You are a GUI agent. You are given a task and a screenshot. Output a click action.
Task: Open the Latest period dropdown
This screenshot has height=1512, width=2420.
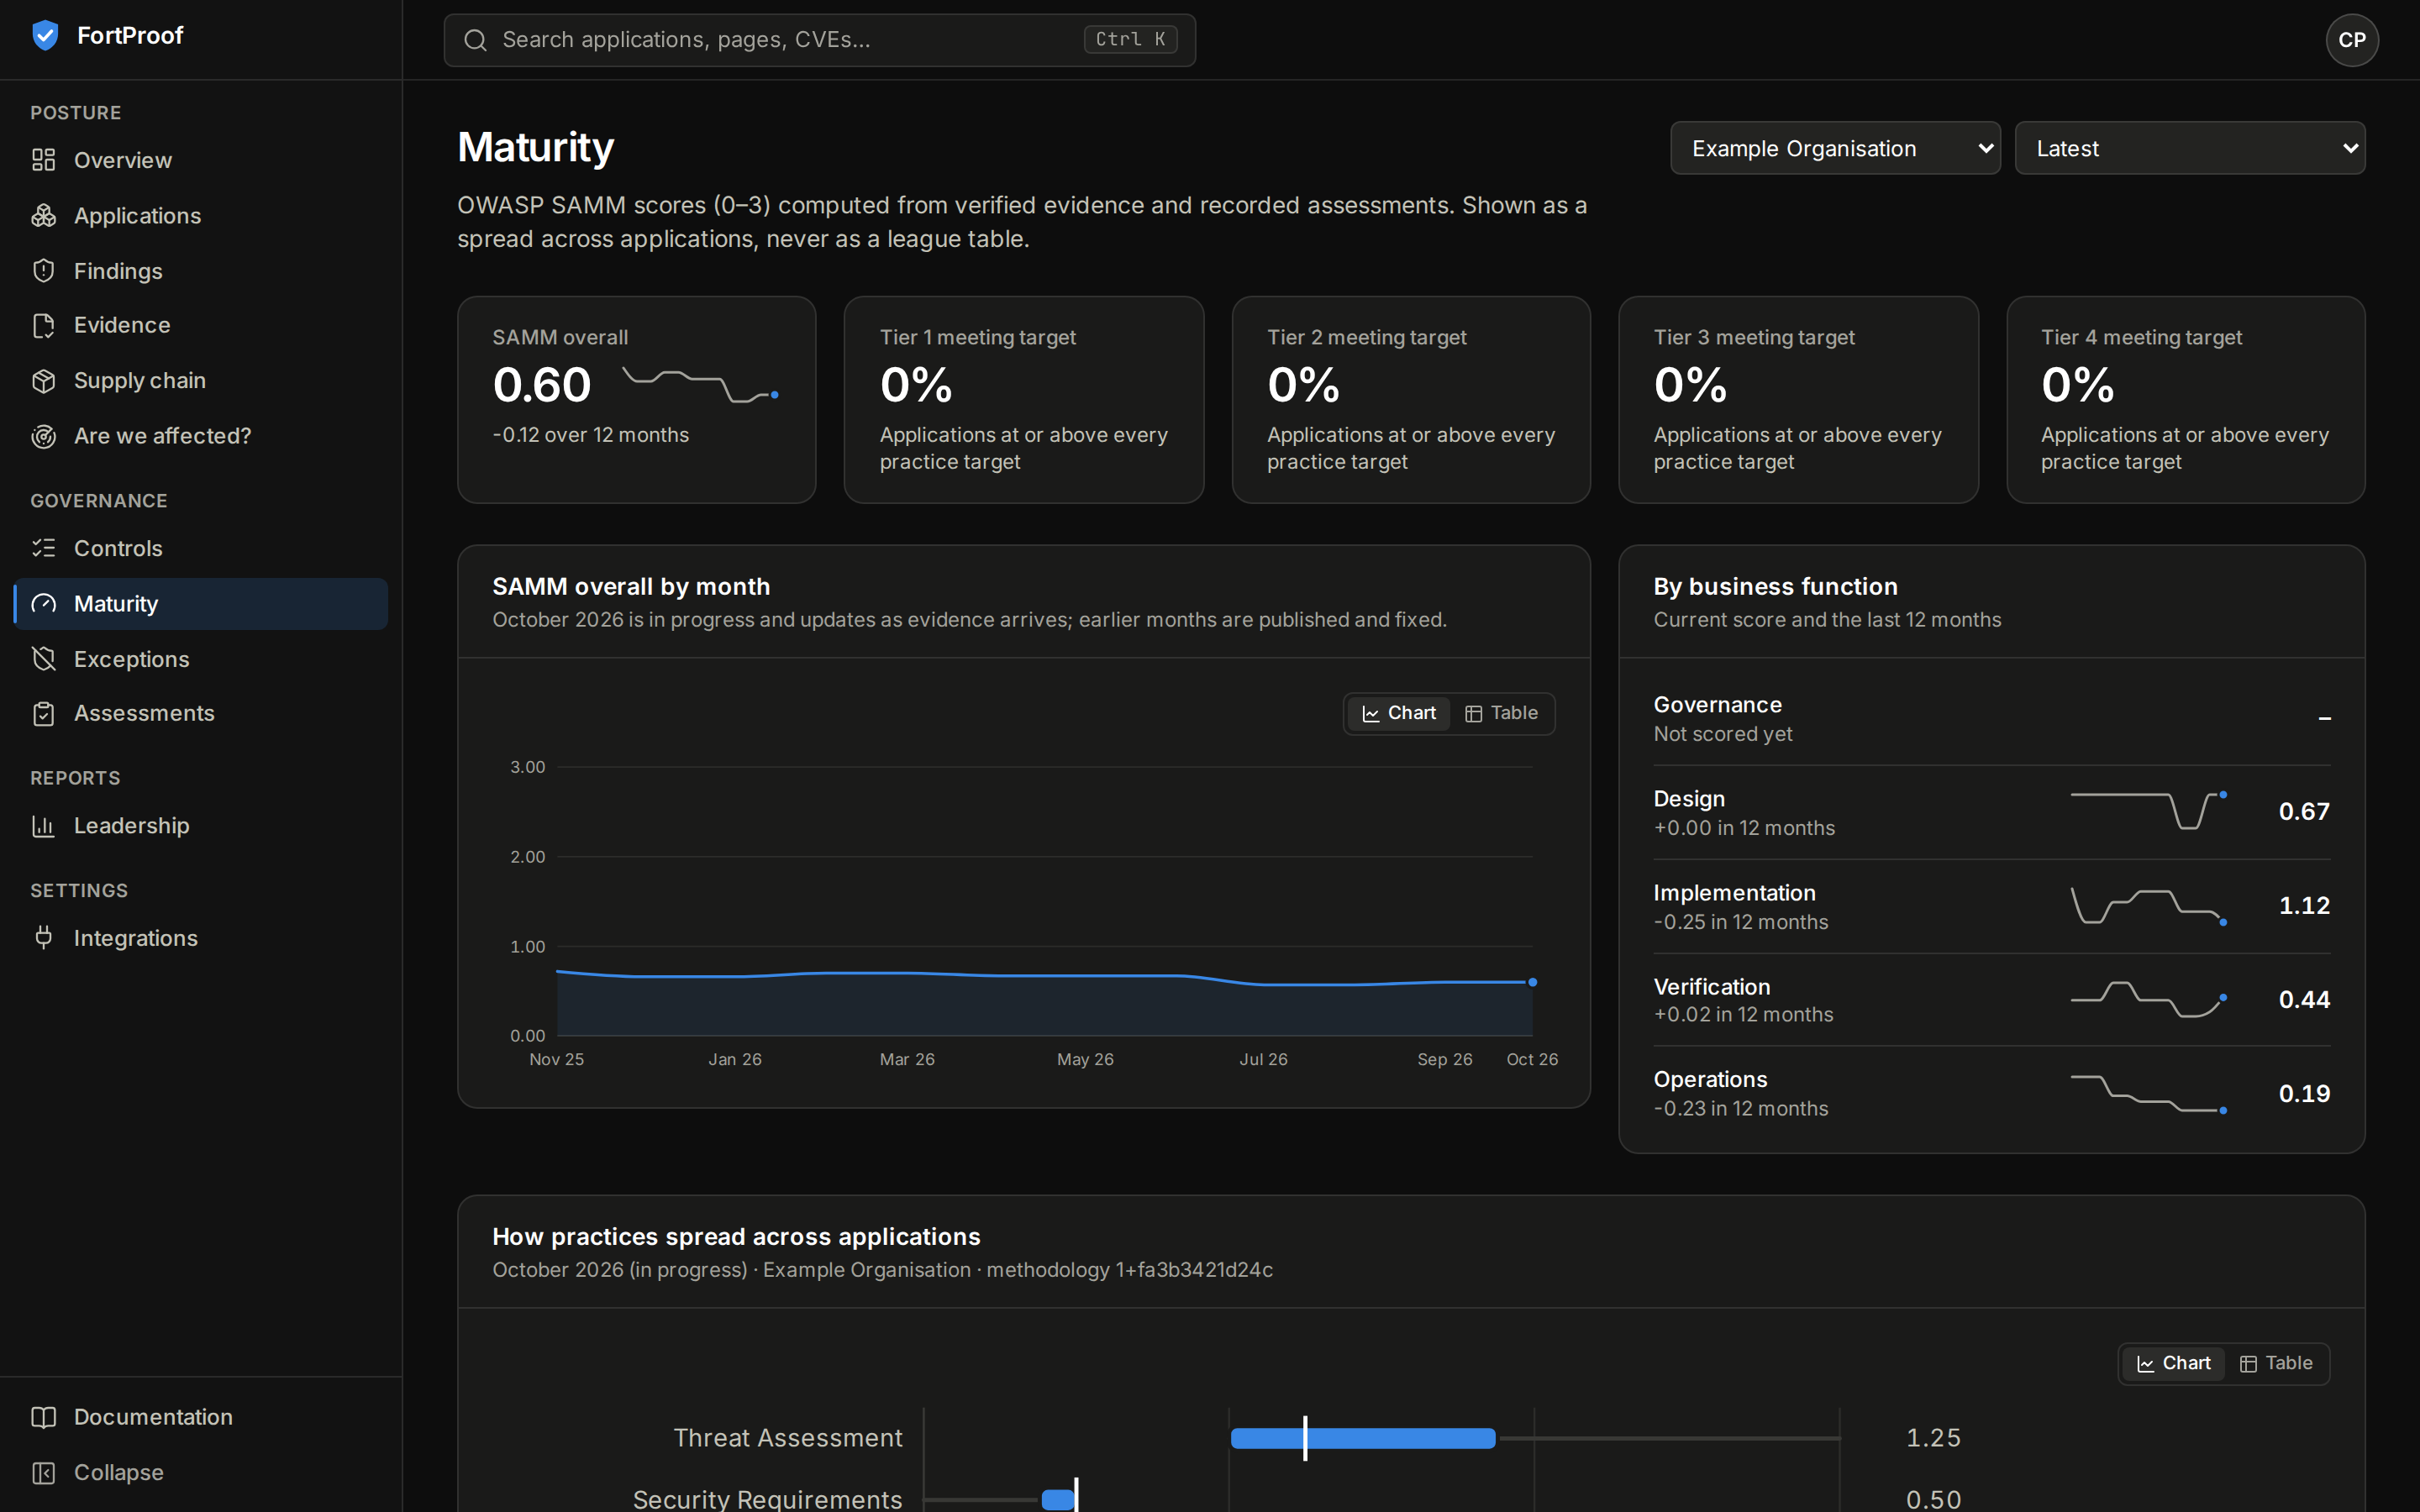(2190, 148)
